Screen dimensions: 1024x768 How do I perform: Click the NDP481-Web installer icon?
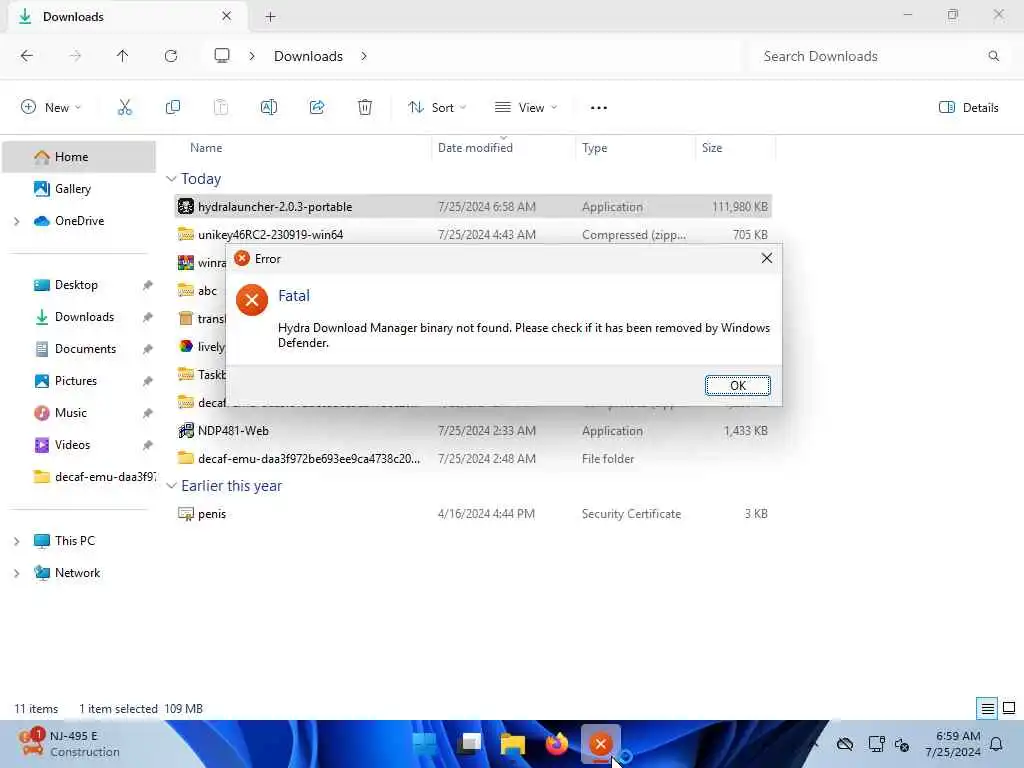tap(185, 430)
